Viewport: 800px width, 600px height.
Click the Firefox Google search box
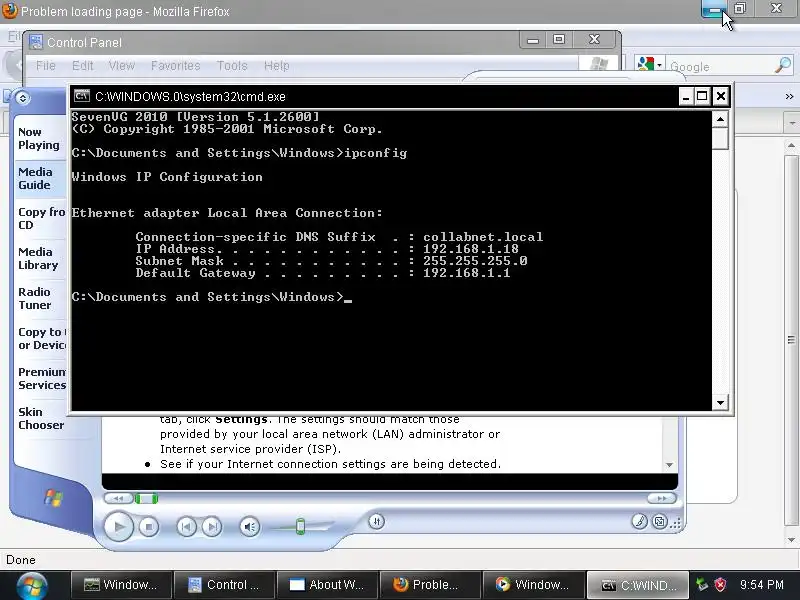(x=719, y=67)
